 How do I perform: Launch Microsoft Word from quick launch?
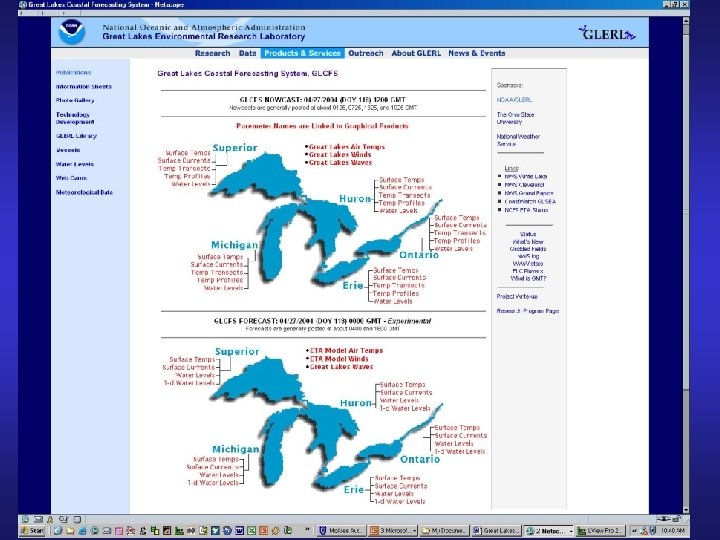click(x=240, y=530)
